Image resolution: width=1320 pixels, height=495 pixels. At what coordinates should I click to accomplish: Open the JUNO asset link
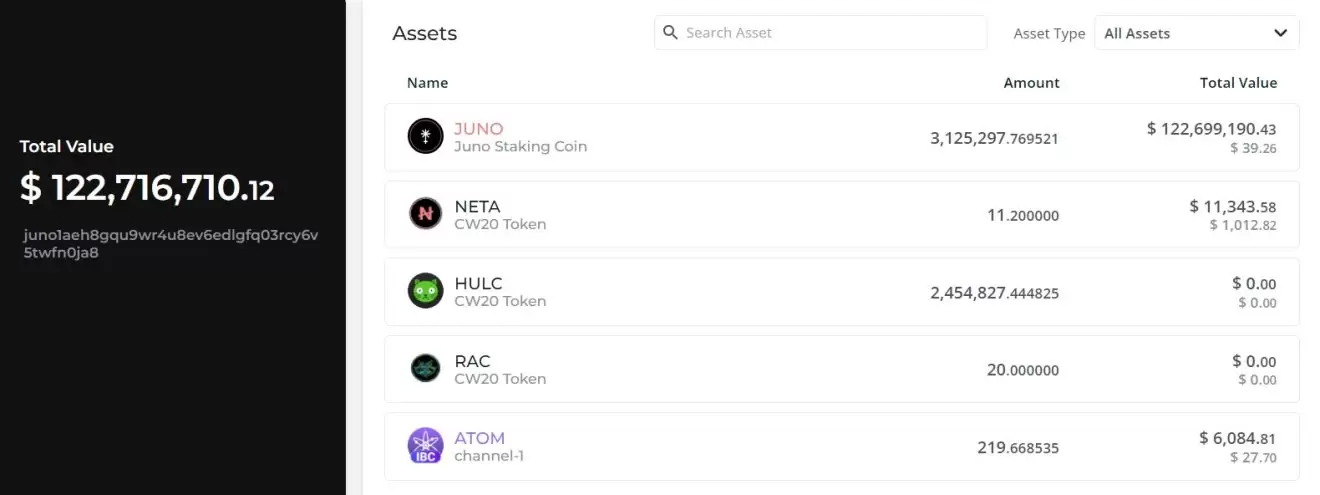[479, 129]
